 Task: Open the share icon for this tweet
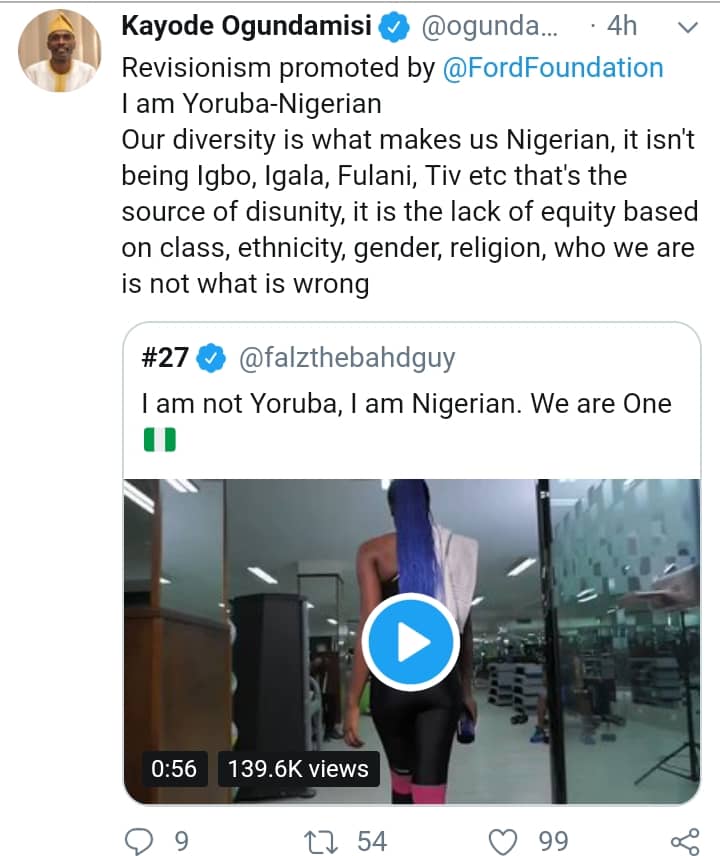coord(684,840)
